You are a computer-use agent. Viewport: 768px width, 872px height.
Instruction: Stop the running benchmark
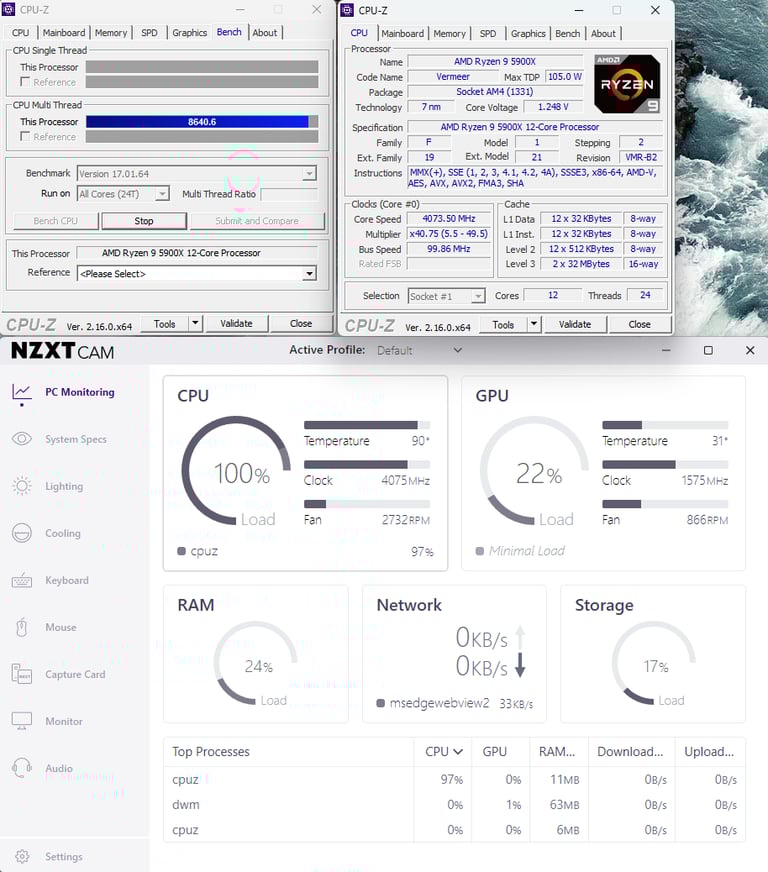[144, 221]
